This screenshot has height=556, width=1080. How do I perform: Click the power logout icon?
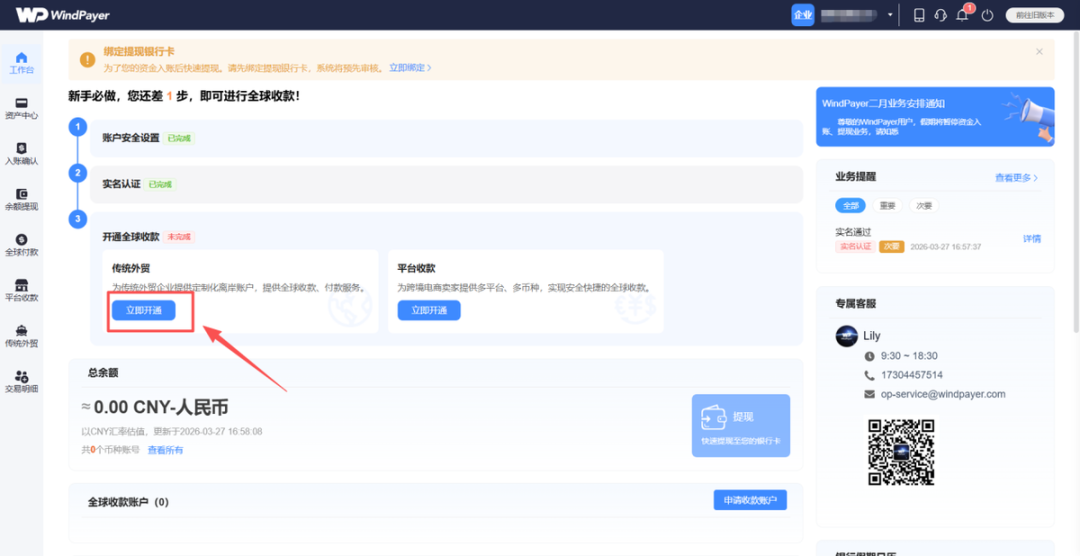tap(987, 15)
